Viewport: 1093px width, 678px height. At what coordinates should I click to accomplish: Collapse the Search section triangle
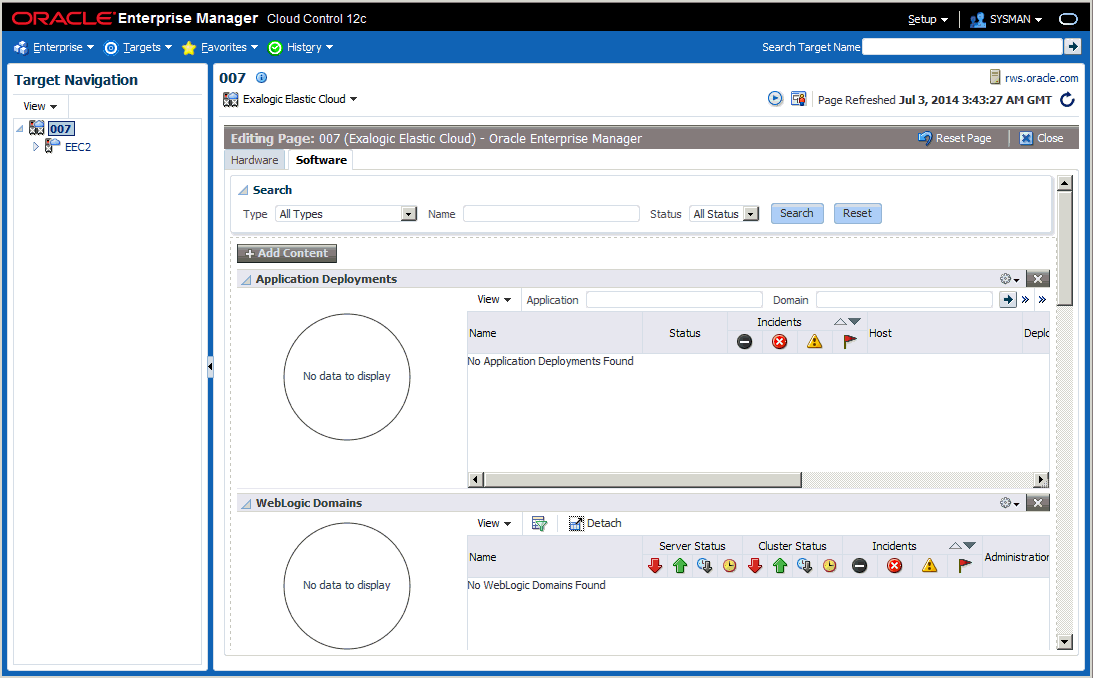coord(243,190)
